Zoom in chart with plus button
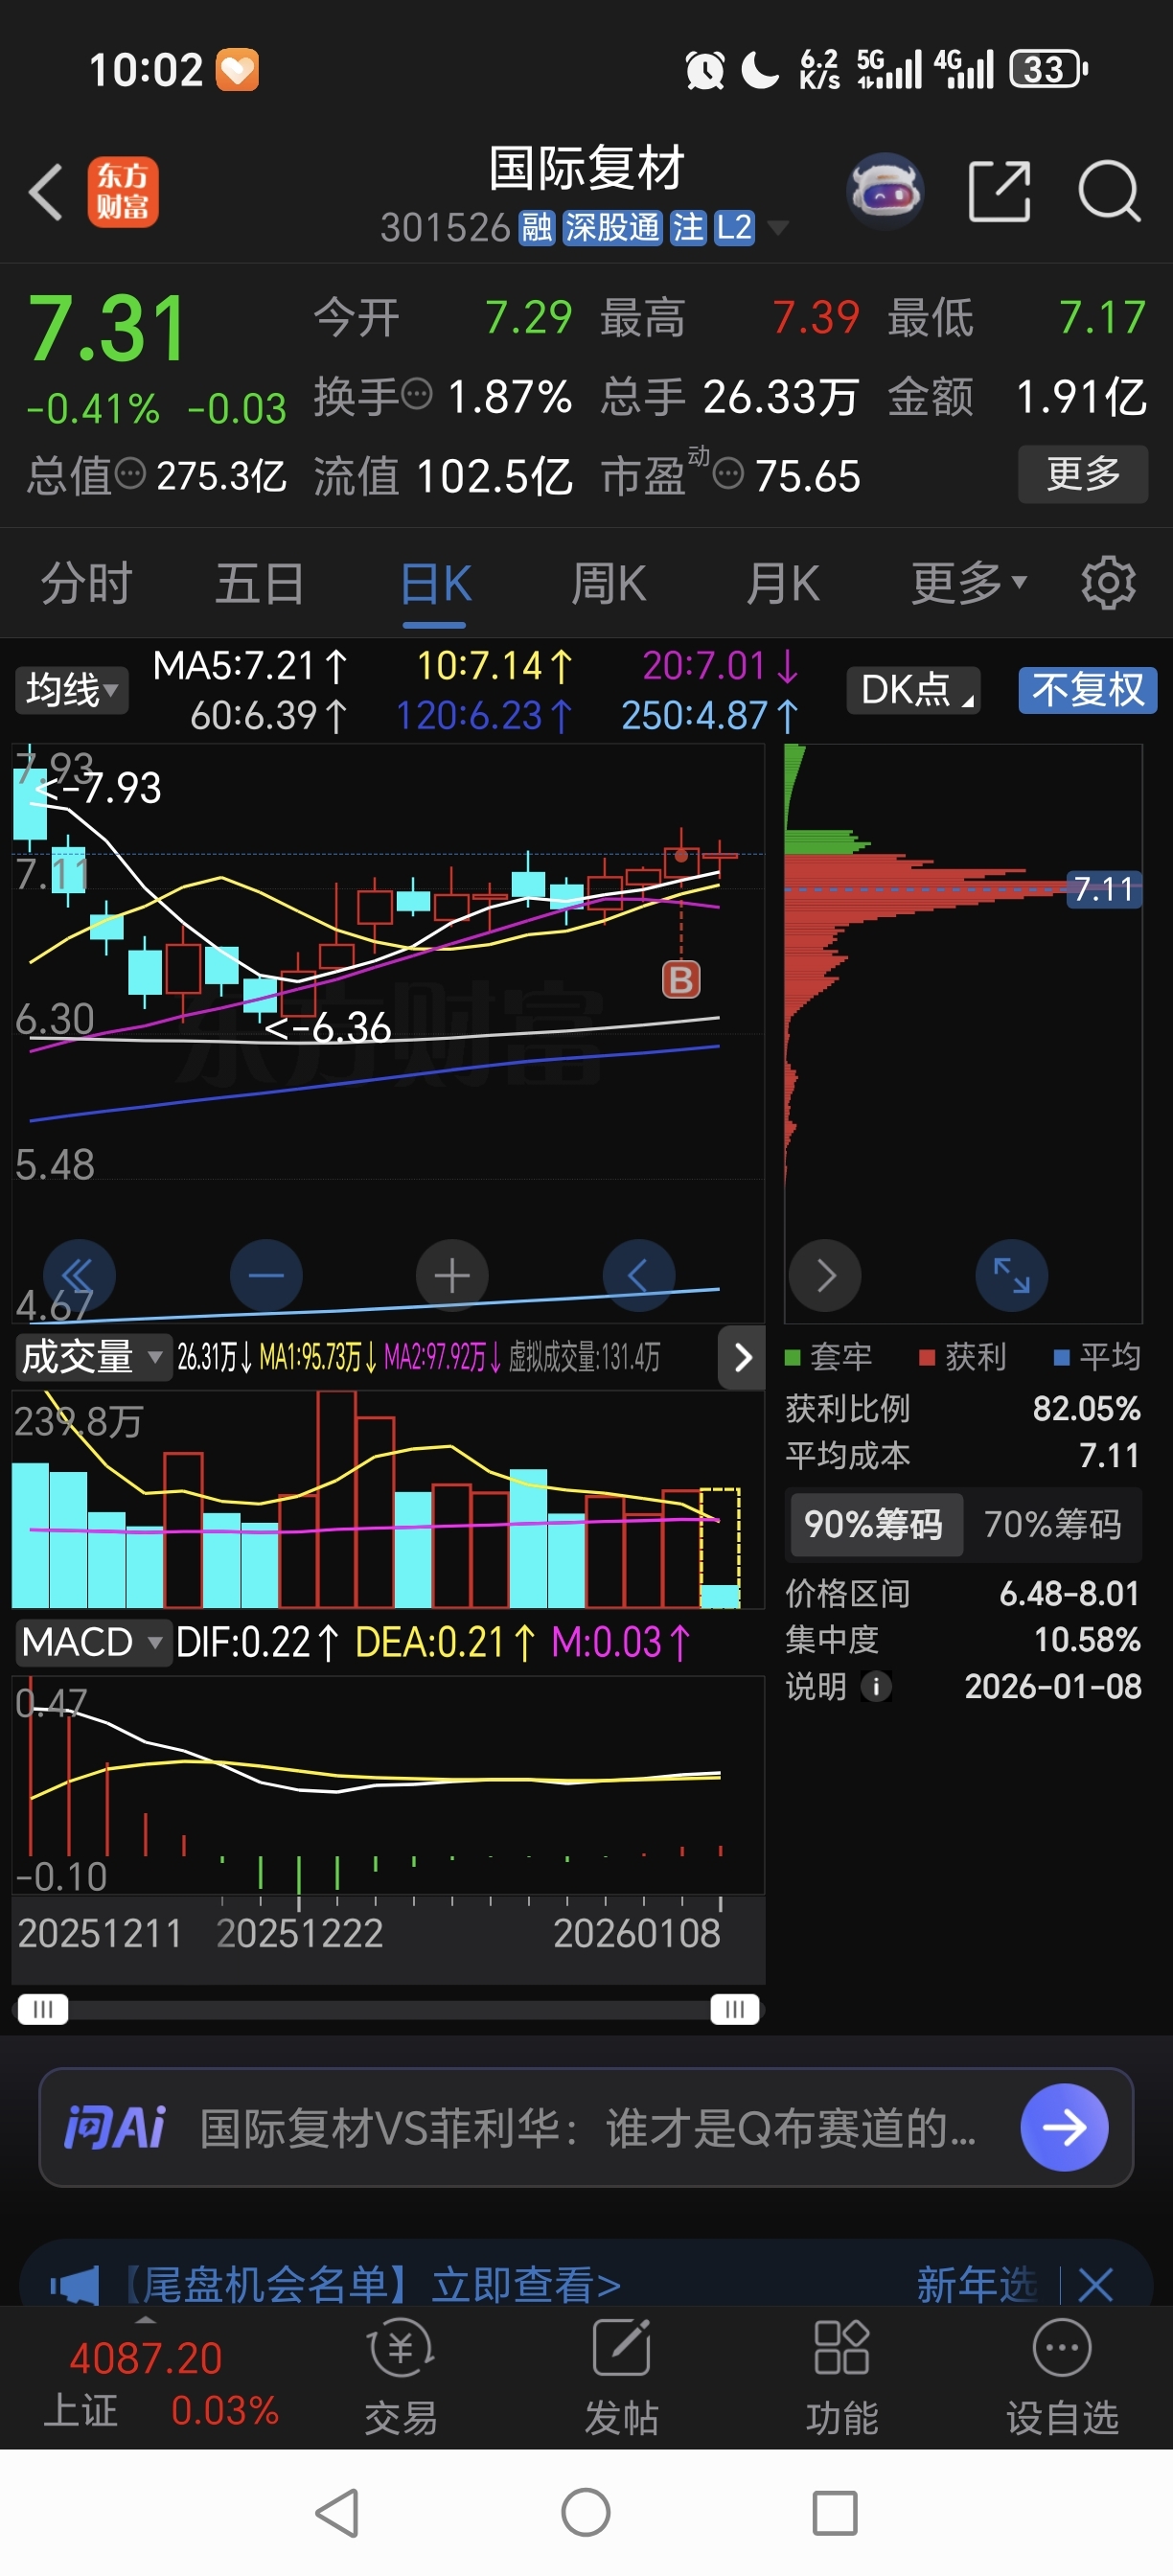Image resolution: width=1173 pixels, height=2576 pixels. pyautogui.click(x=452, y=1275)
